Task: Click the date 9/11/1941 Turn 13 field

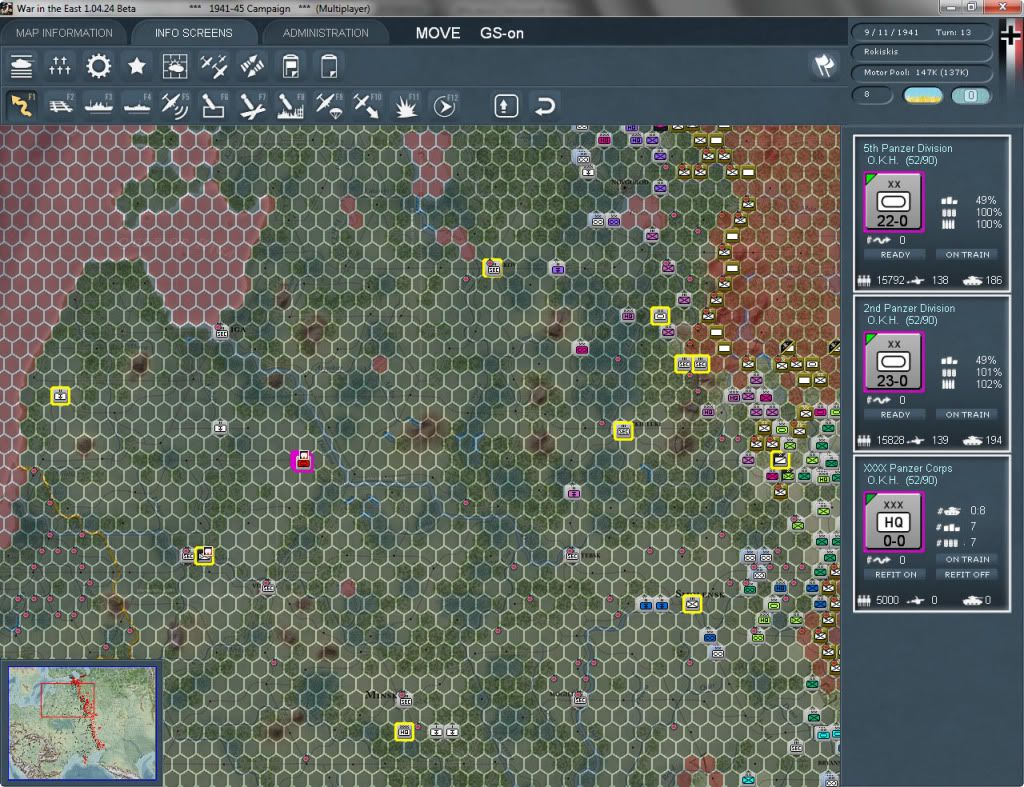Action: pos(920,32)
